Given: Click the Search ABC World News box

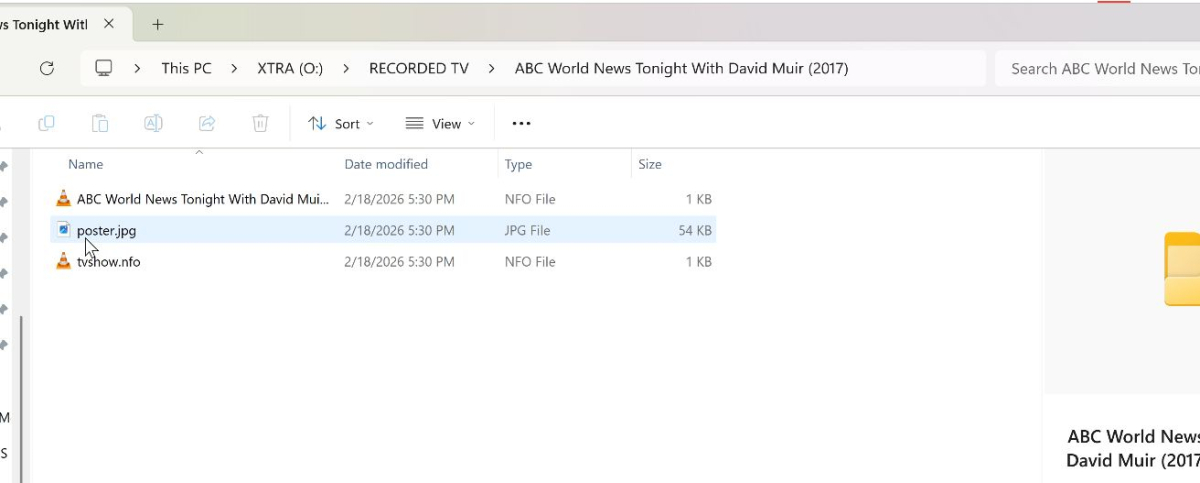Looking at the screenshot, I should pyautogui.click(x=1100, y=68).
